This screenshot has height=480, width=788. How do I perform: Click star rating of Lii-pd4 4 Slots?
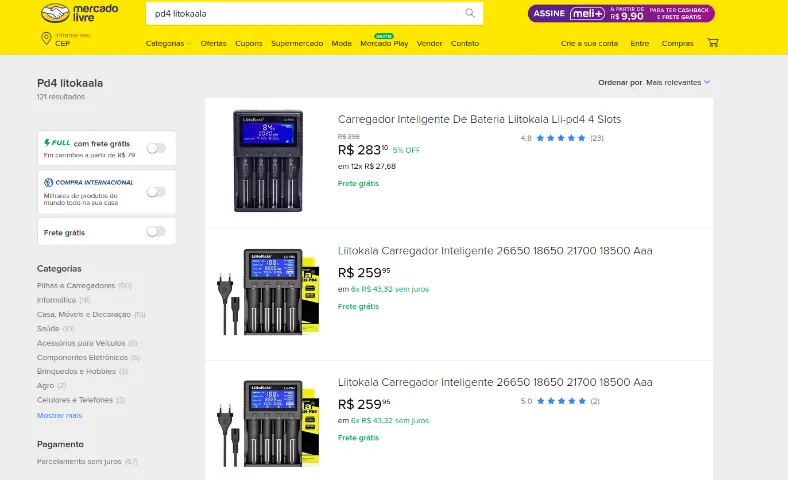[x=562, y=138]
